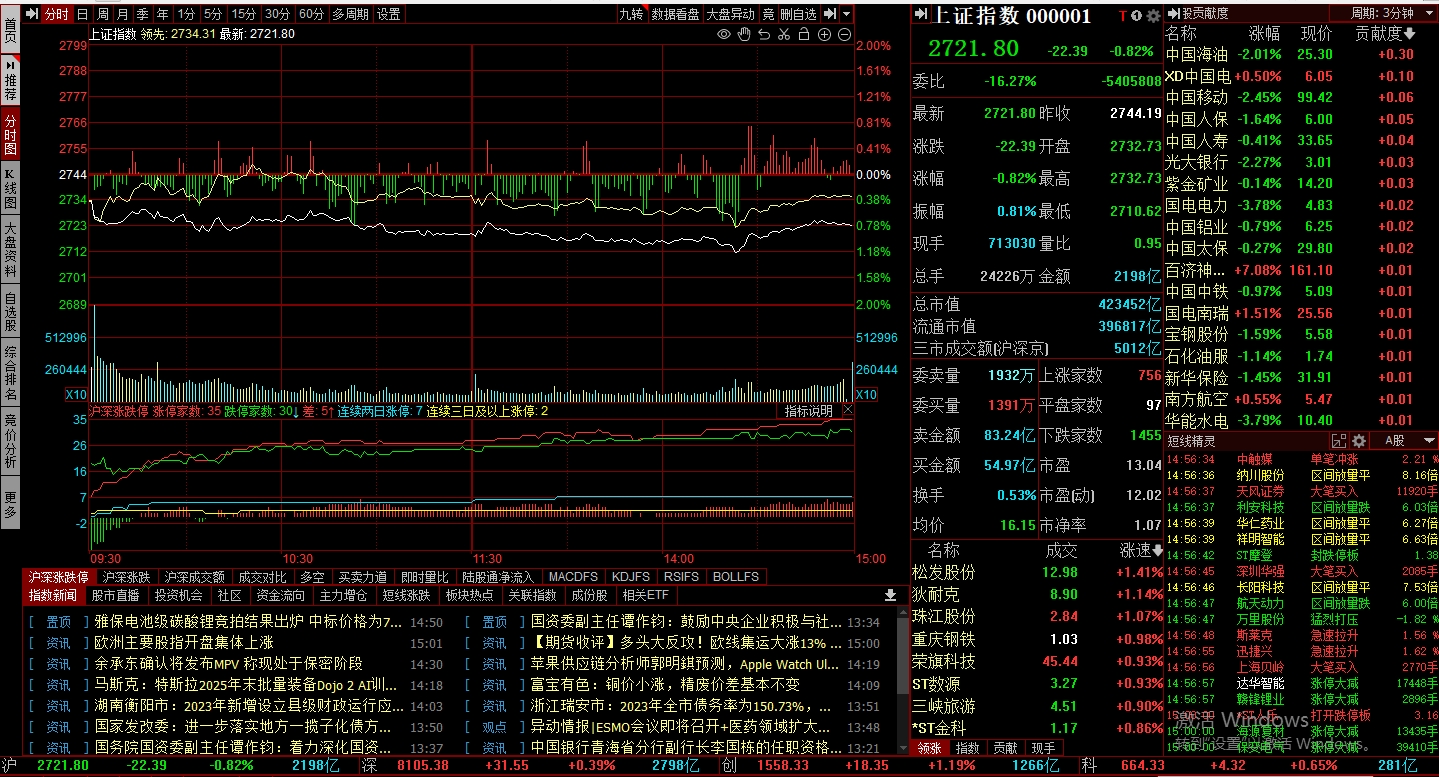Open 数据看盘 data view
Viewport: 1439px width, 777px height.
click(x=675, y=14)
